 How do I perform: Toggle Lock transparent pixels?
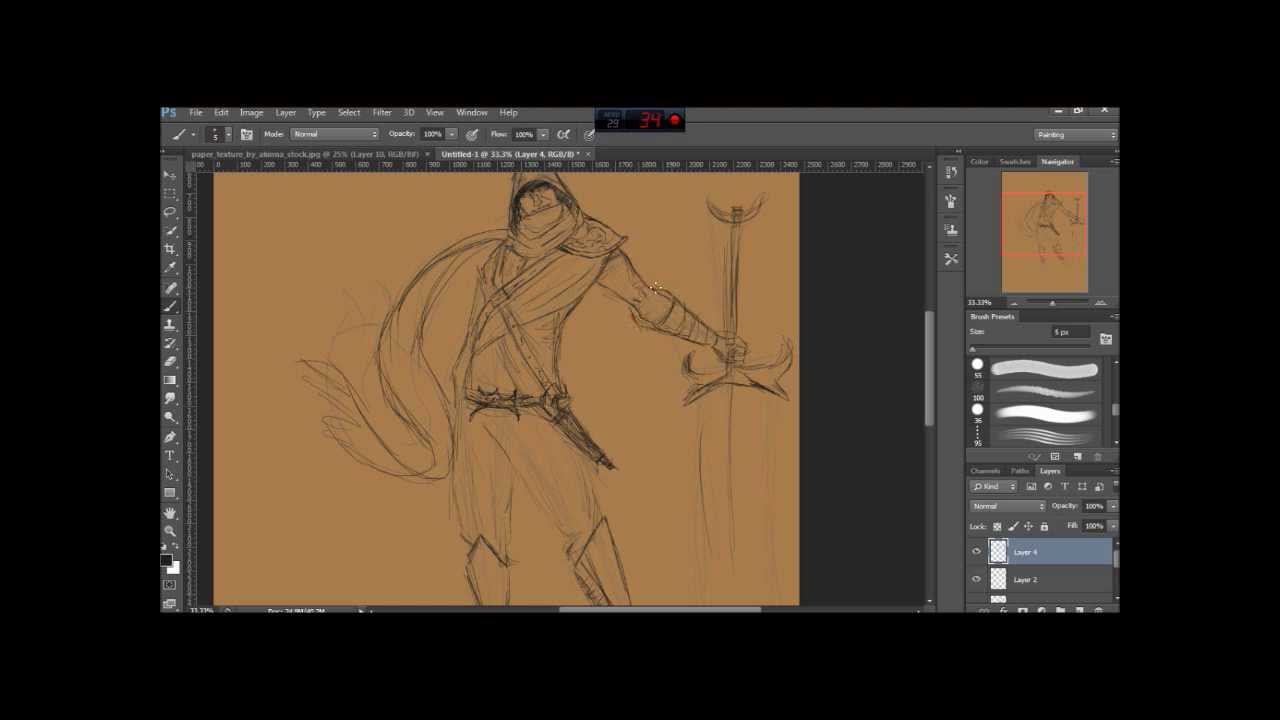(x=997, y=527)
